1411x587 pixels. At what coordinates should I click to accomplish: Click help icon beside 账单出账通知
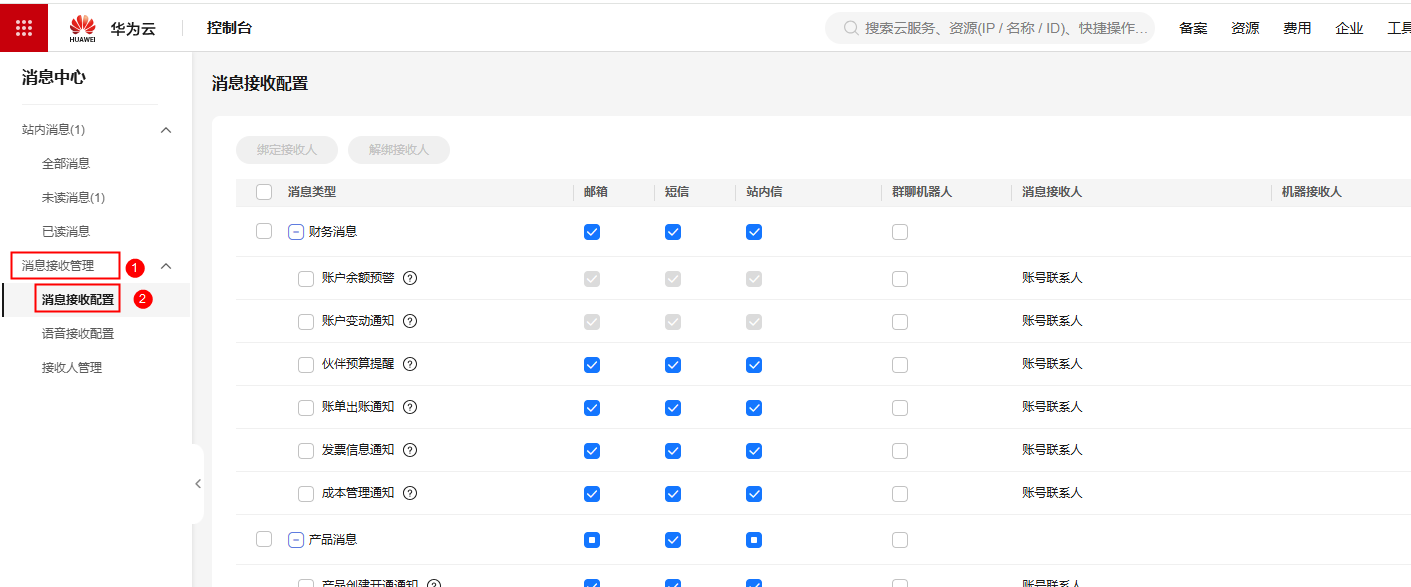pyautogui.click(x=410, y=407)
